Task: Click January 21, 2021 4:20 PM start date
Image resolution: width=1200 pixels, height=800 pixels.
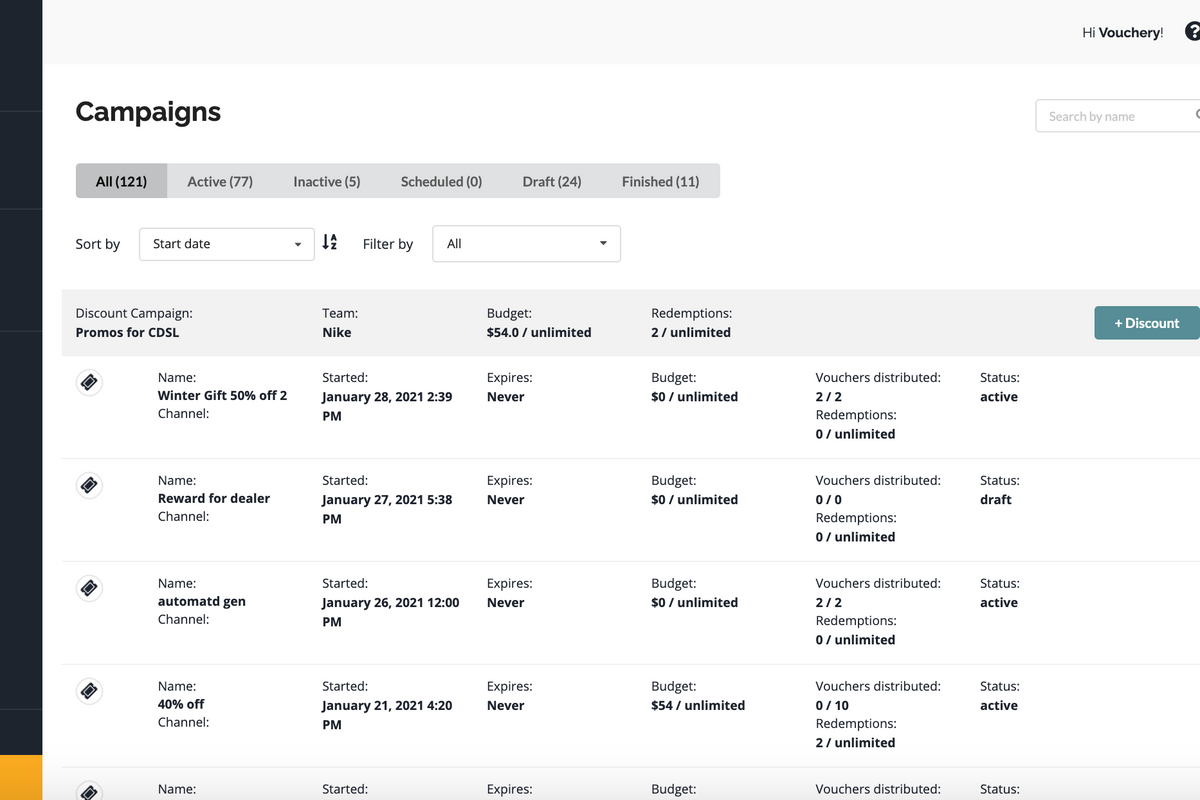Action: [387, 715]
